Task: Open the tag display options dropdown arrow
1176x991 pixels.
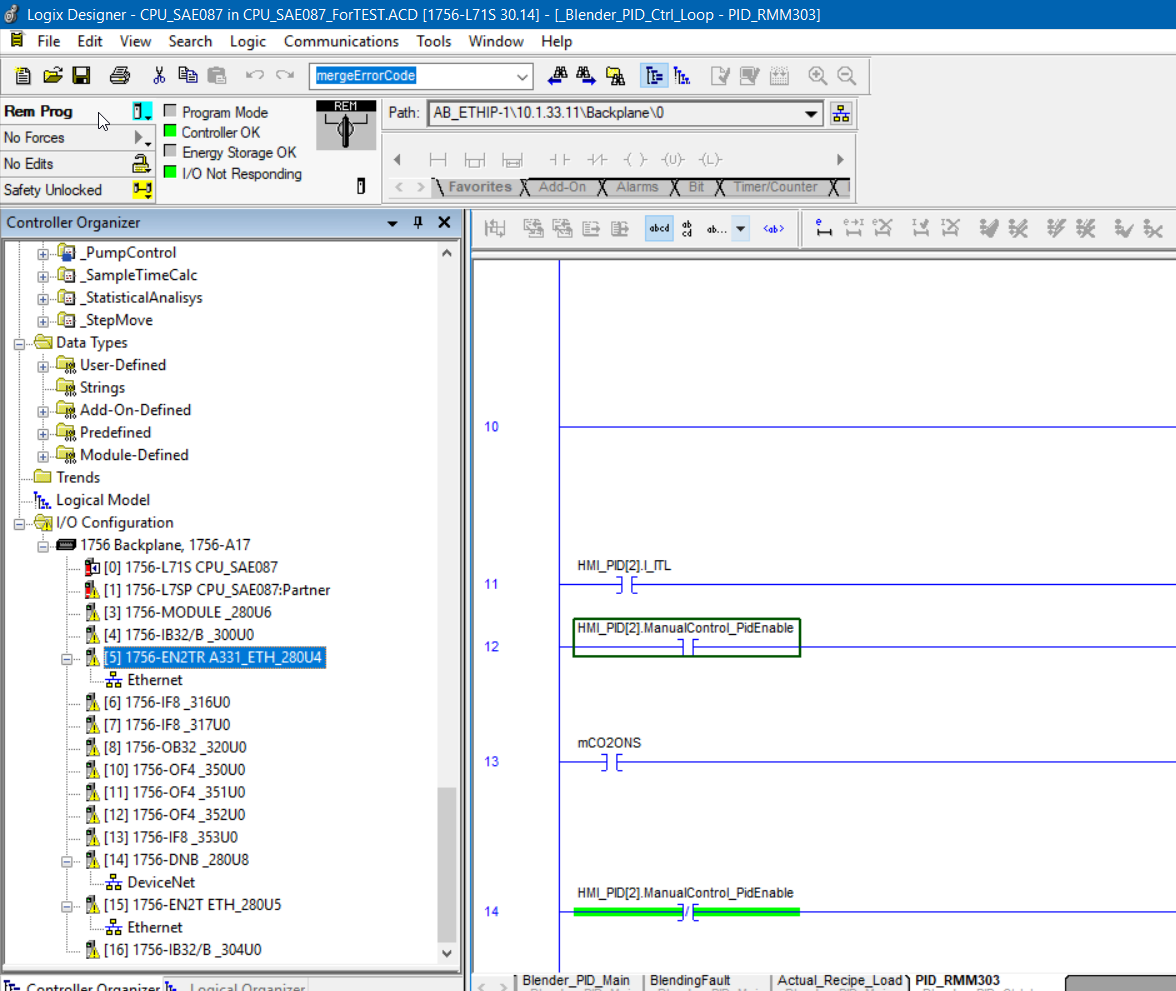Action: 741,229
